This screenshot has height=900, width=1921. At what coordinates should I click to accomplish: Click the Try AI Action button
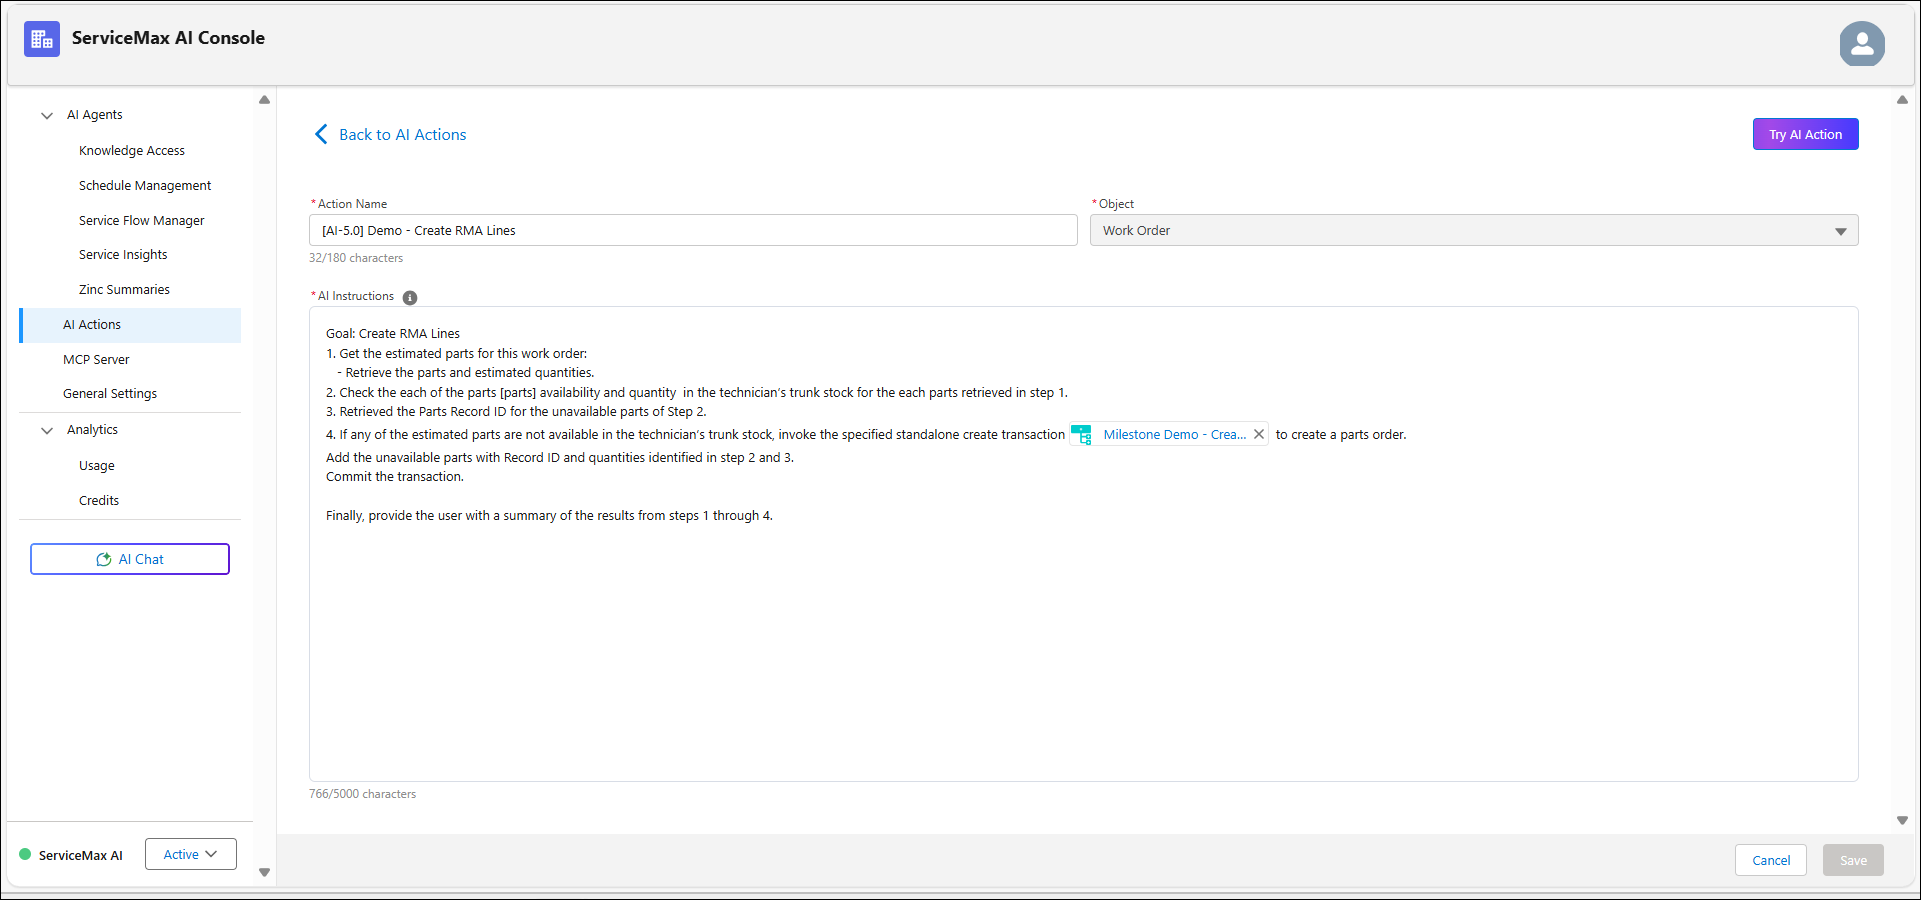tap(1805, 134)
